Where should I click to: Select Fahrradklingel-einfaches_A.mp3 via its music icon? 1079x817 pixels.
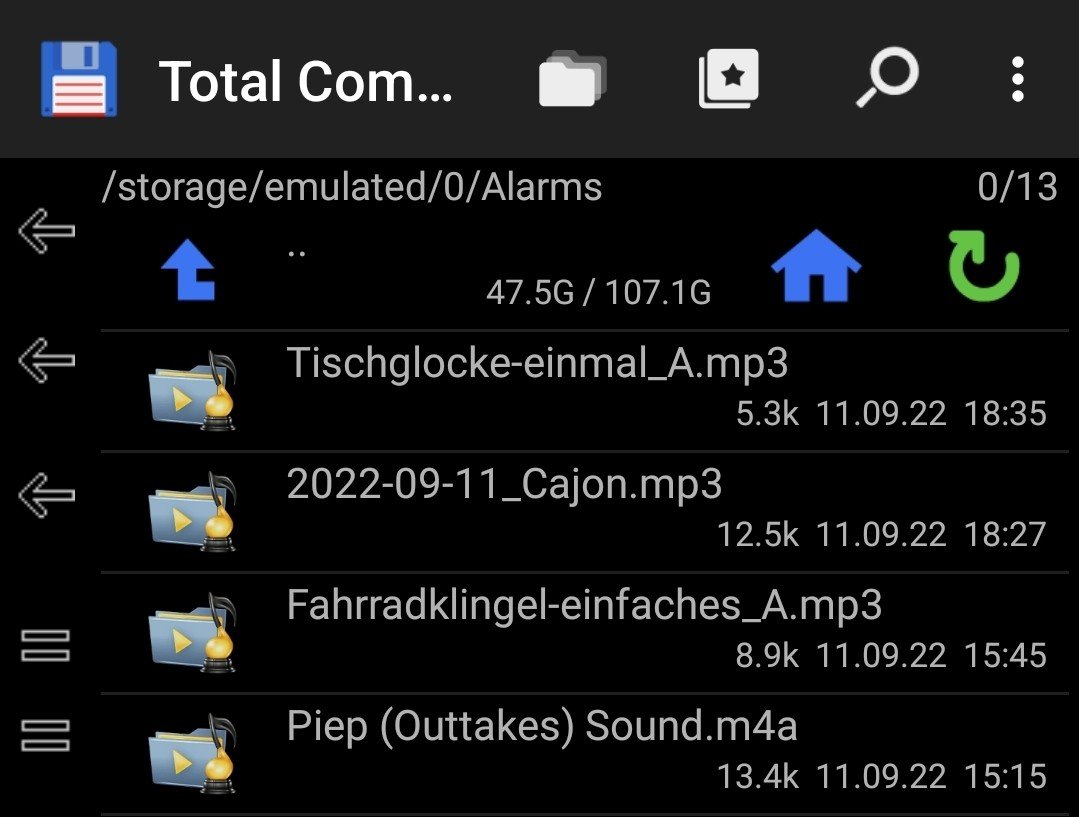(191, 633)
